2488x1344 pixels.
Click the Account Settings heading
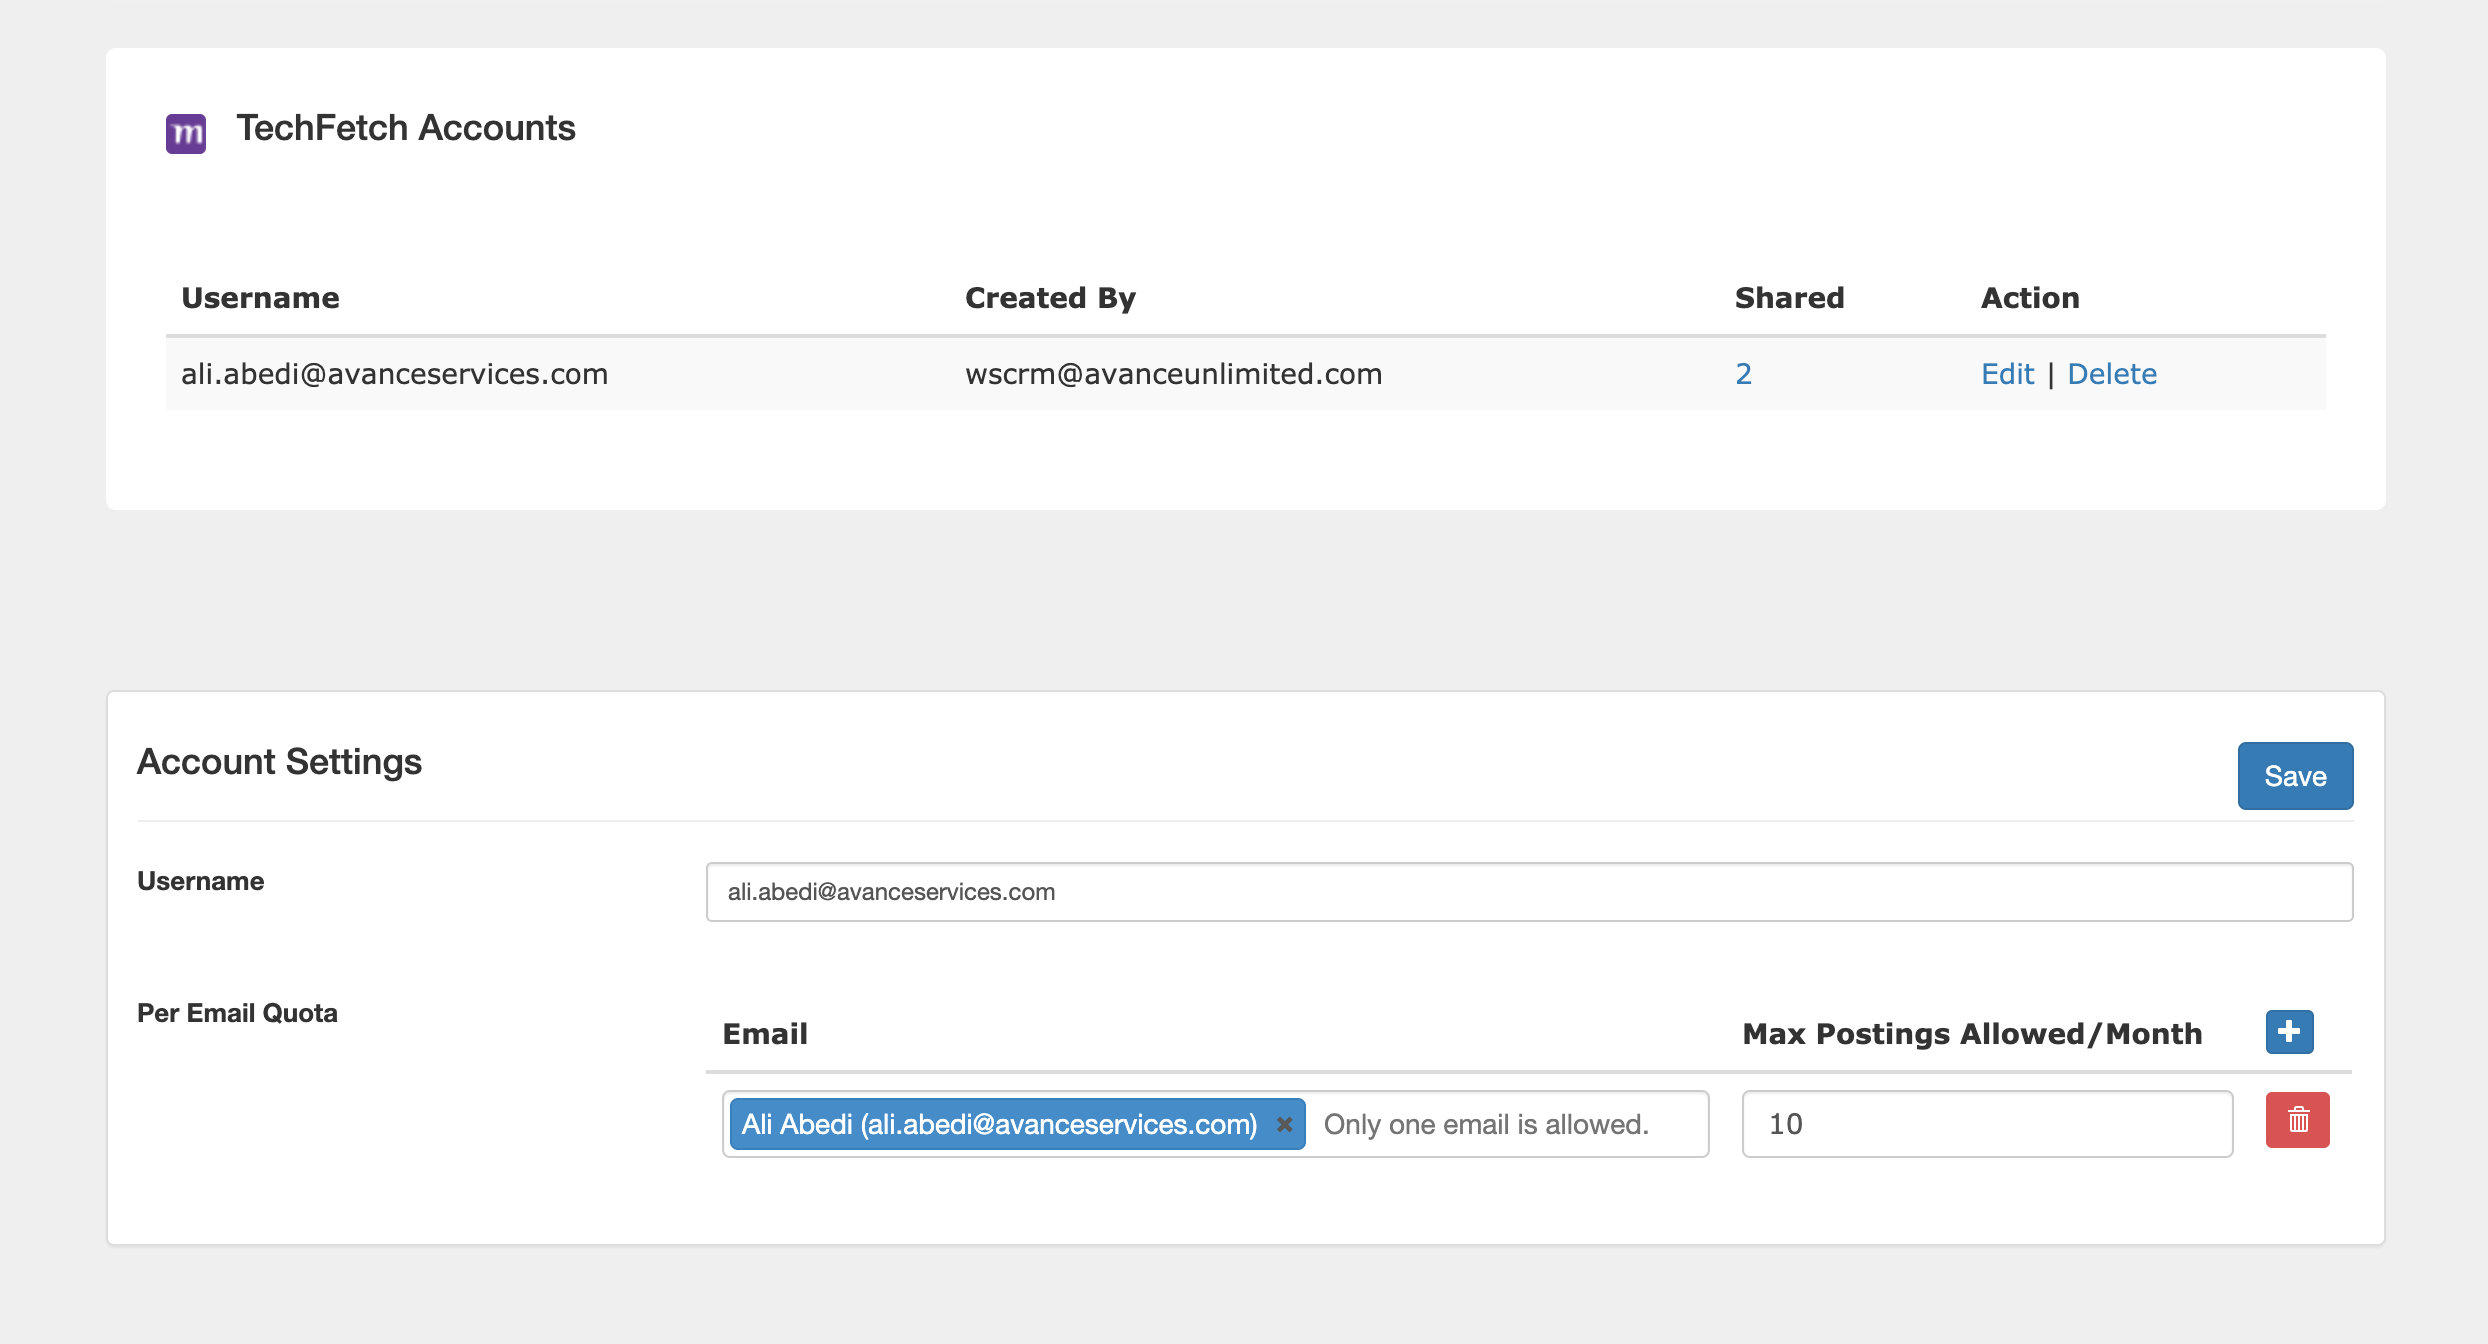[279, 762]
